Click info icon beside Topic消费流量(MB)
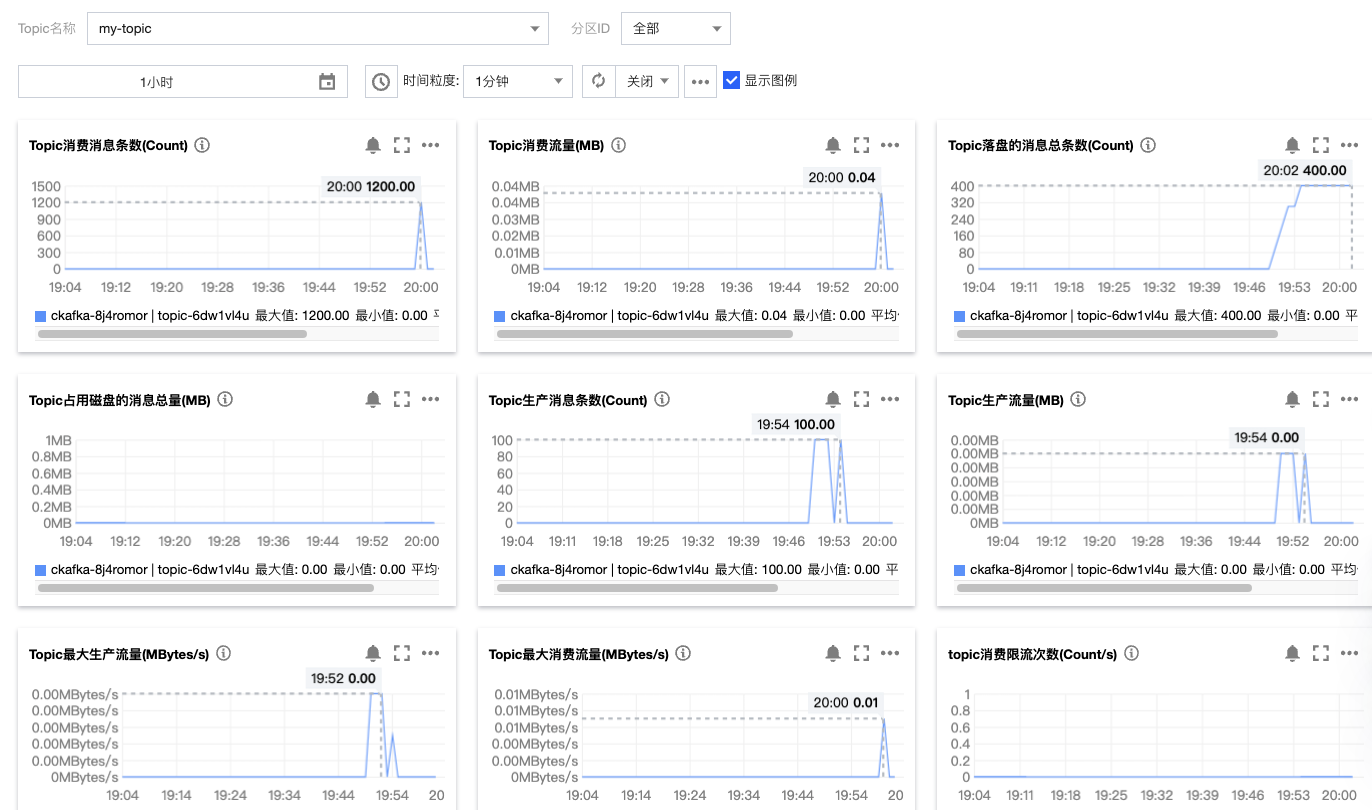 [618, 145]
